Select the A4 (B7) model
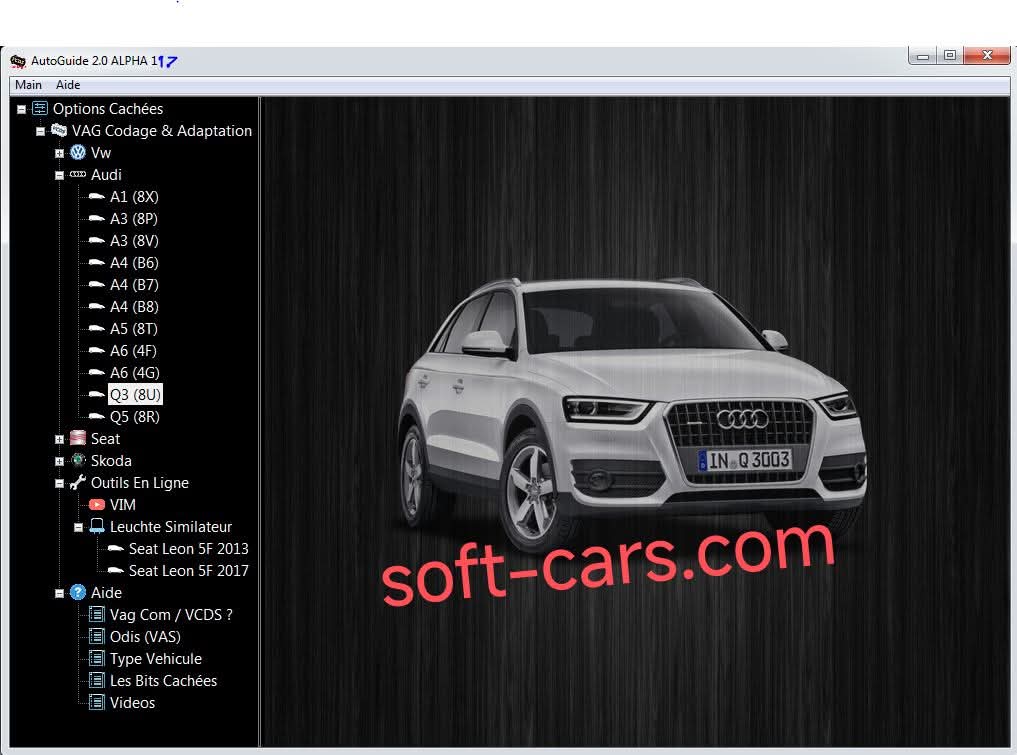1017x755 pixels. tap(134, 285)
